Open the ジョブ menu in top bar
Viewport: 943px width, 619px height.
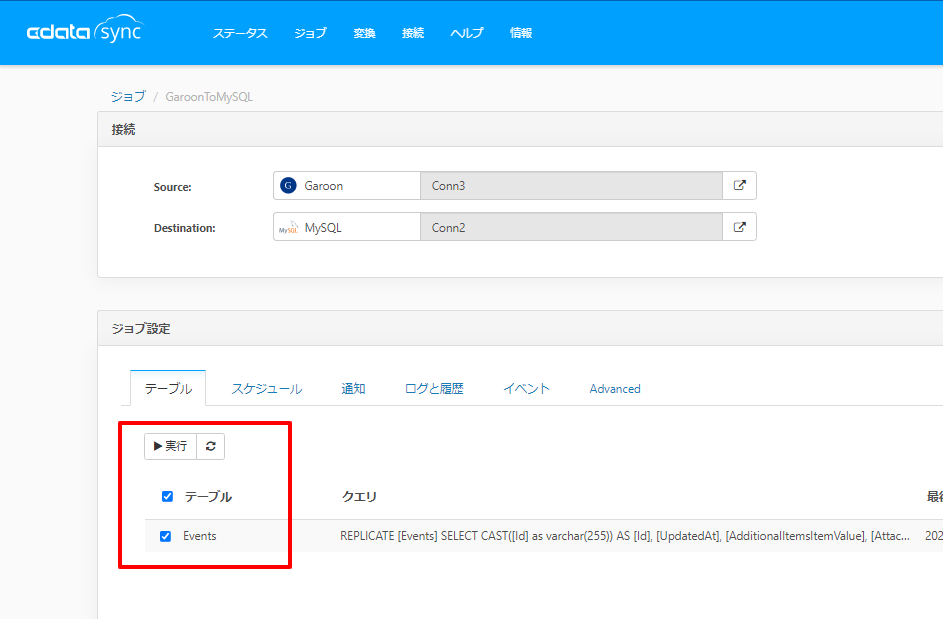pos(310,33)
